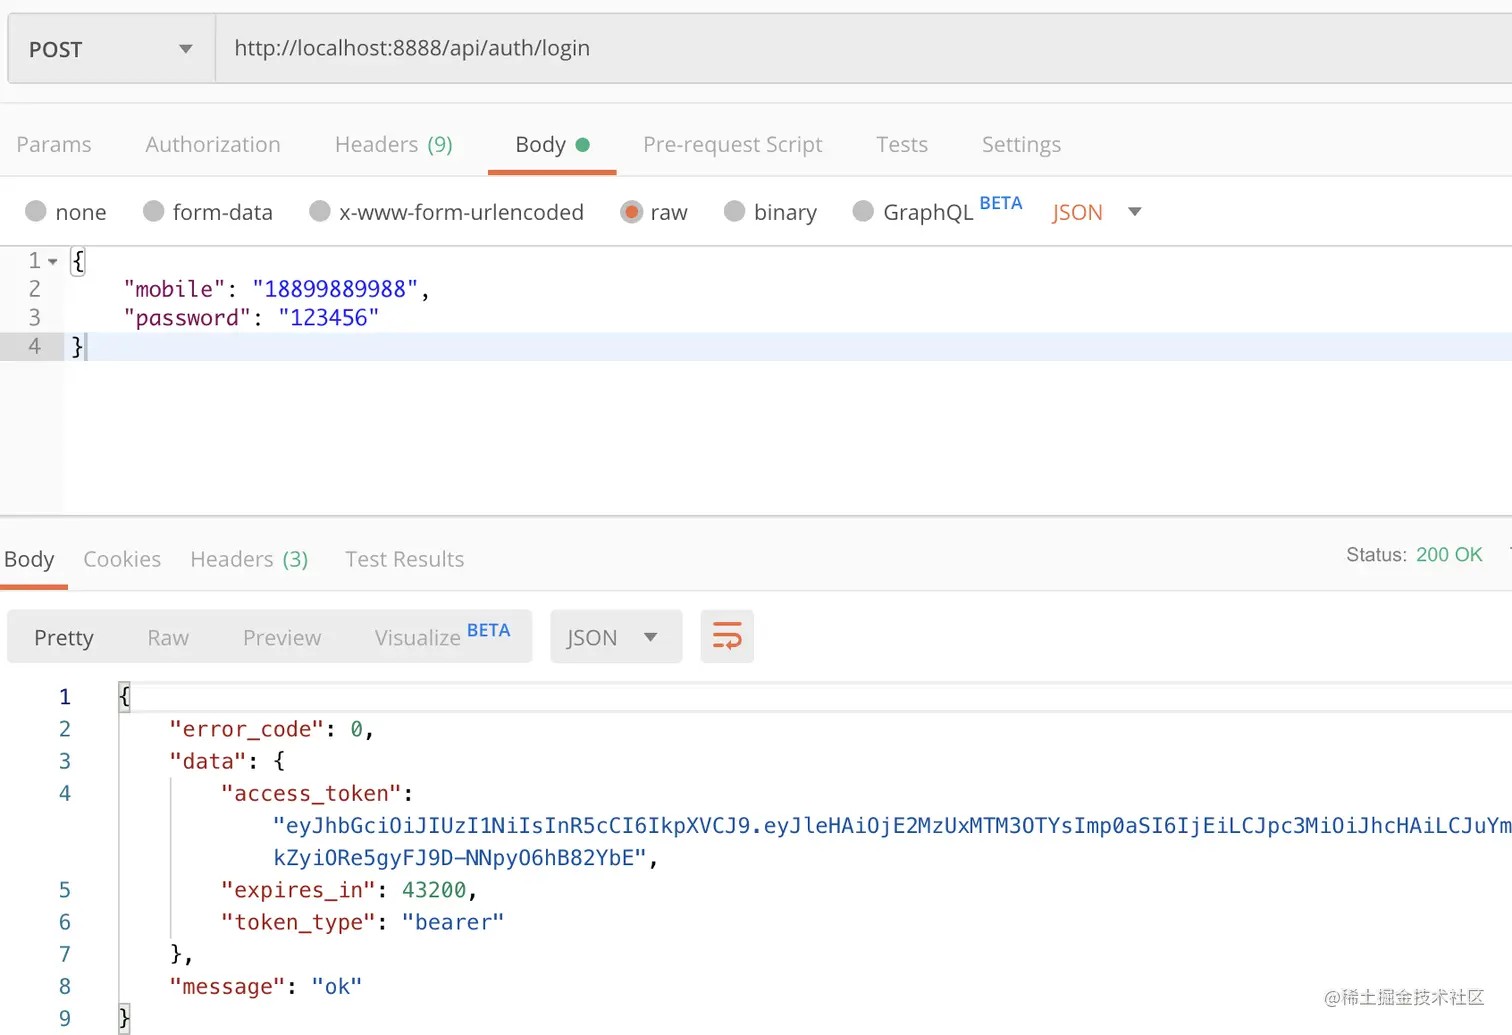Open the response Headers (3) tab
1512x1035 pixels.
[x=249, y=559]
